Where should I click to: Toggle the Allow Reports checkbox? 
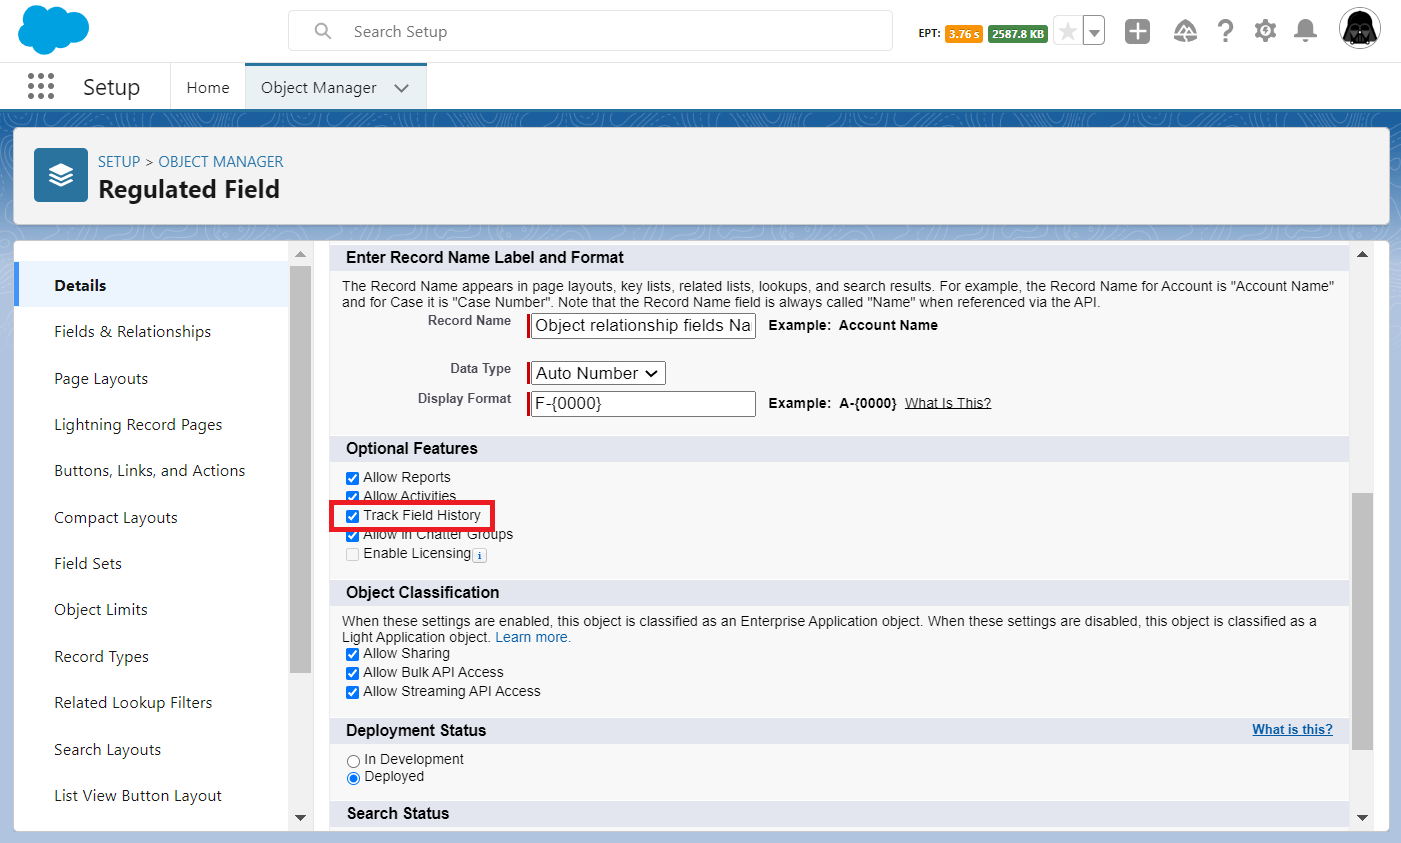tap(352, 478)
